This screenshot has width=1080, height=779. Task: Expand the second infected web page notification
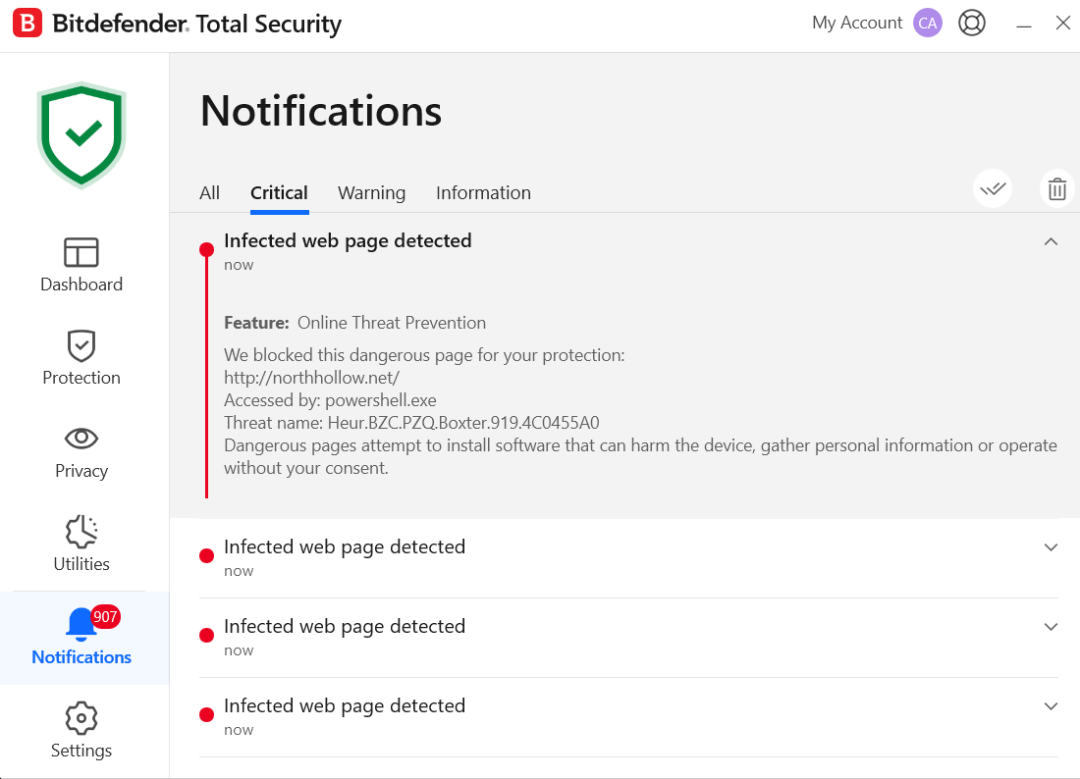pyautogui.click(x=1050, y=547)
